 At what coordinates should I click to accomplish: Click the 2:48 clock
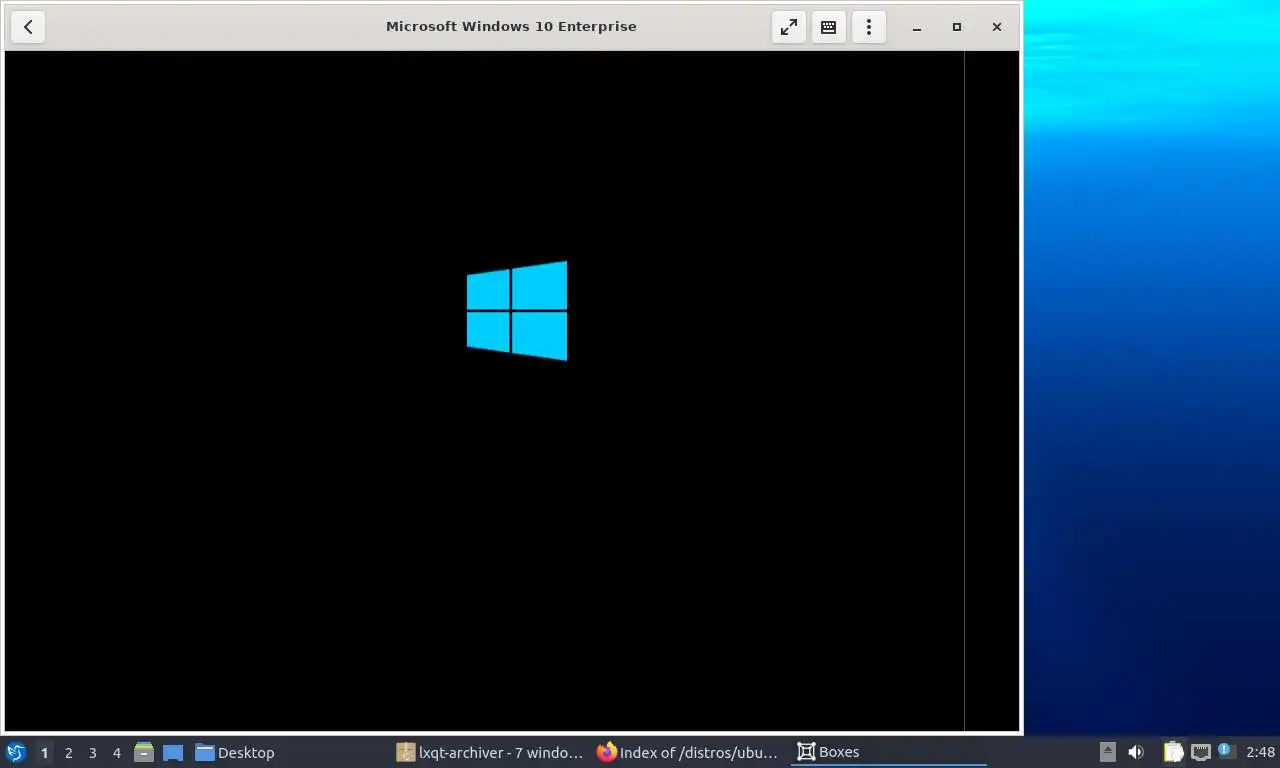[x=1261, y=752]
